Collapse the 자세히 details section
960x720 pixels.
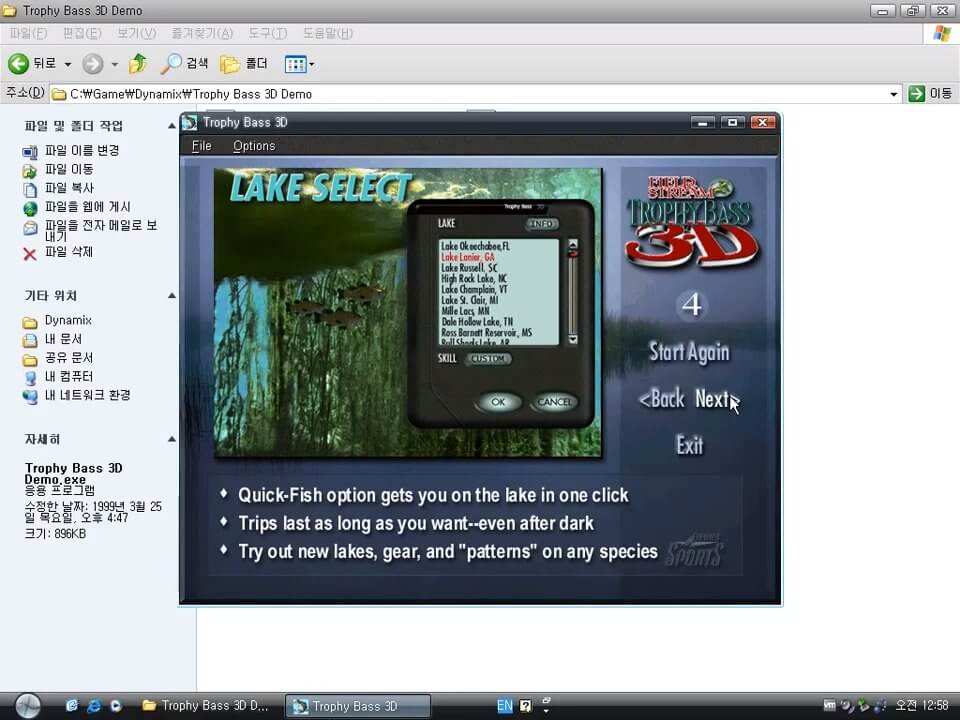[x=172, y=439]
